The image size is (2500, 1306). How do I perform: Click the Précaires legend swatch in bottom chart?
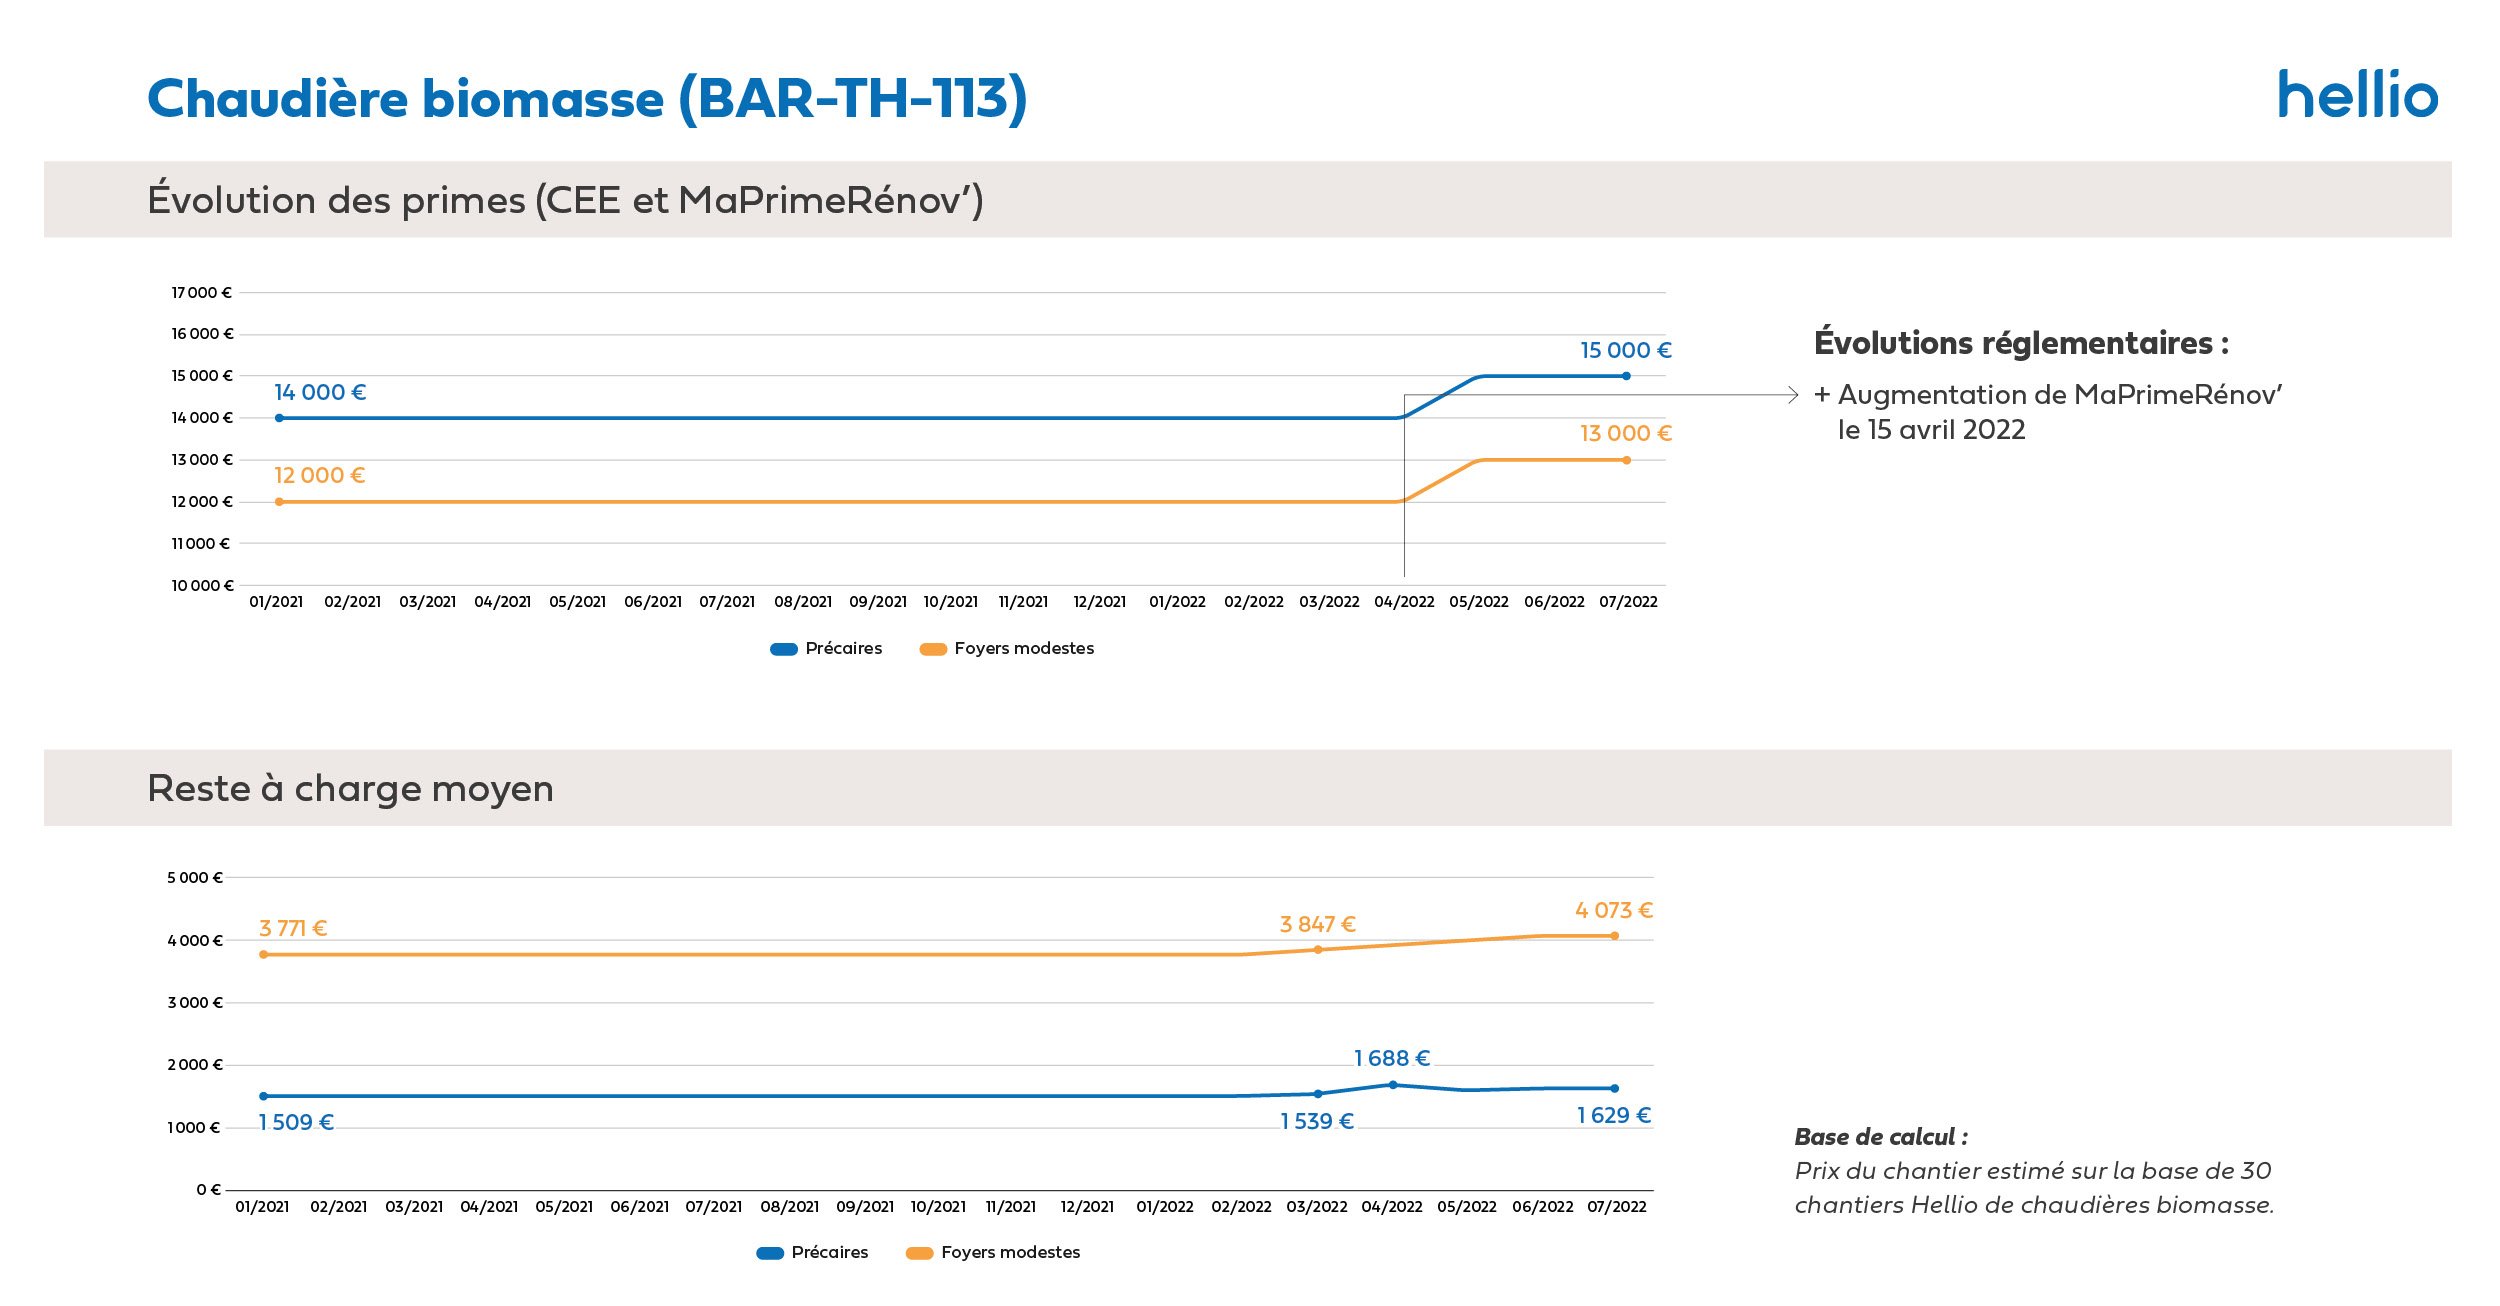point(770,1253)
